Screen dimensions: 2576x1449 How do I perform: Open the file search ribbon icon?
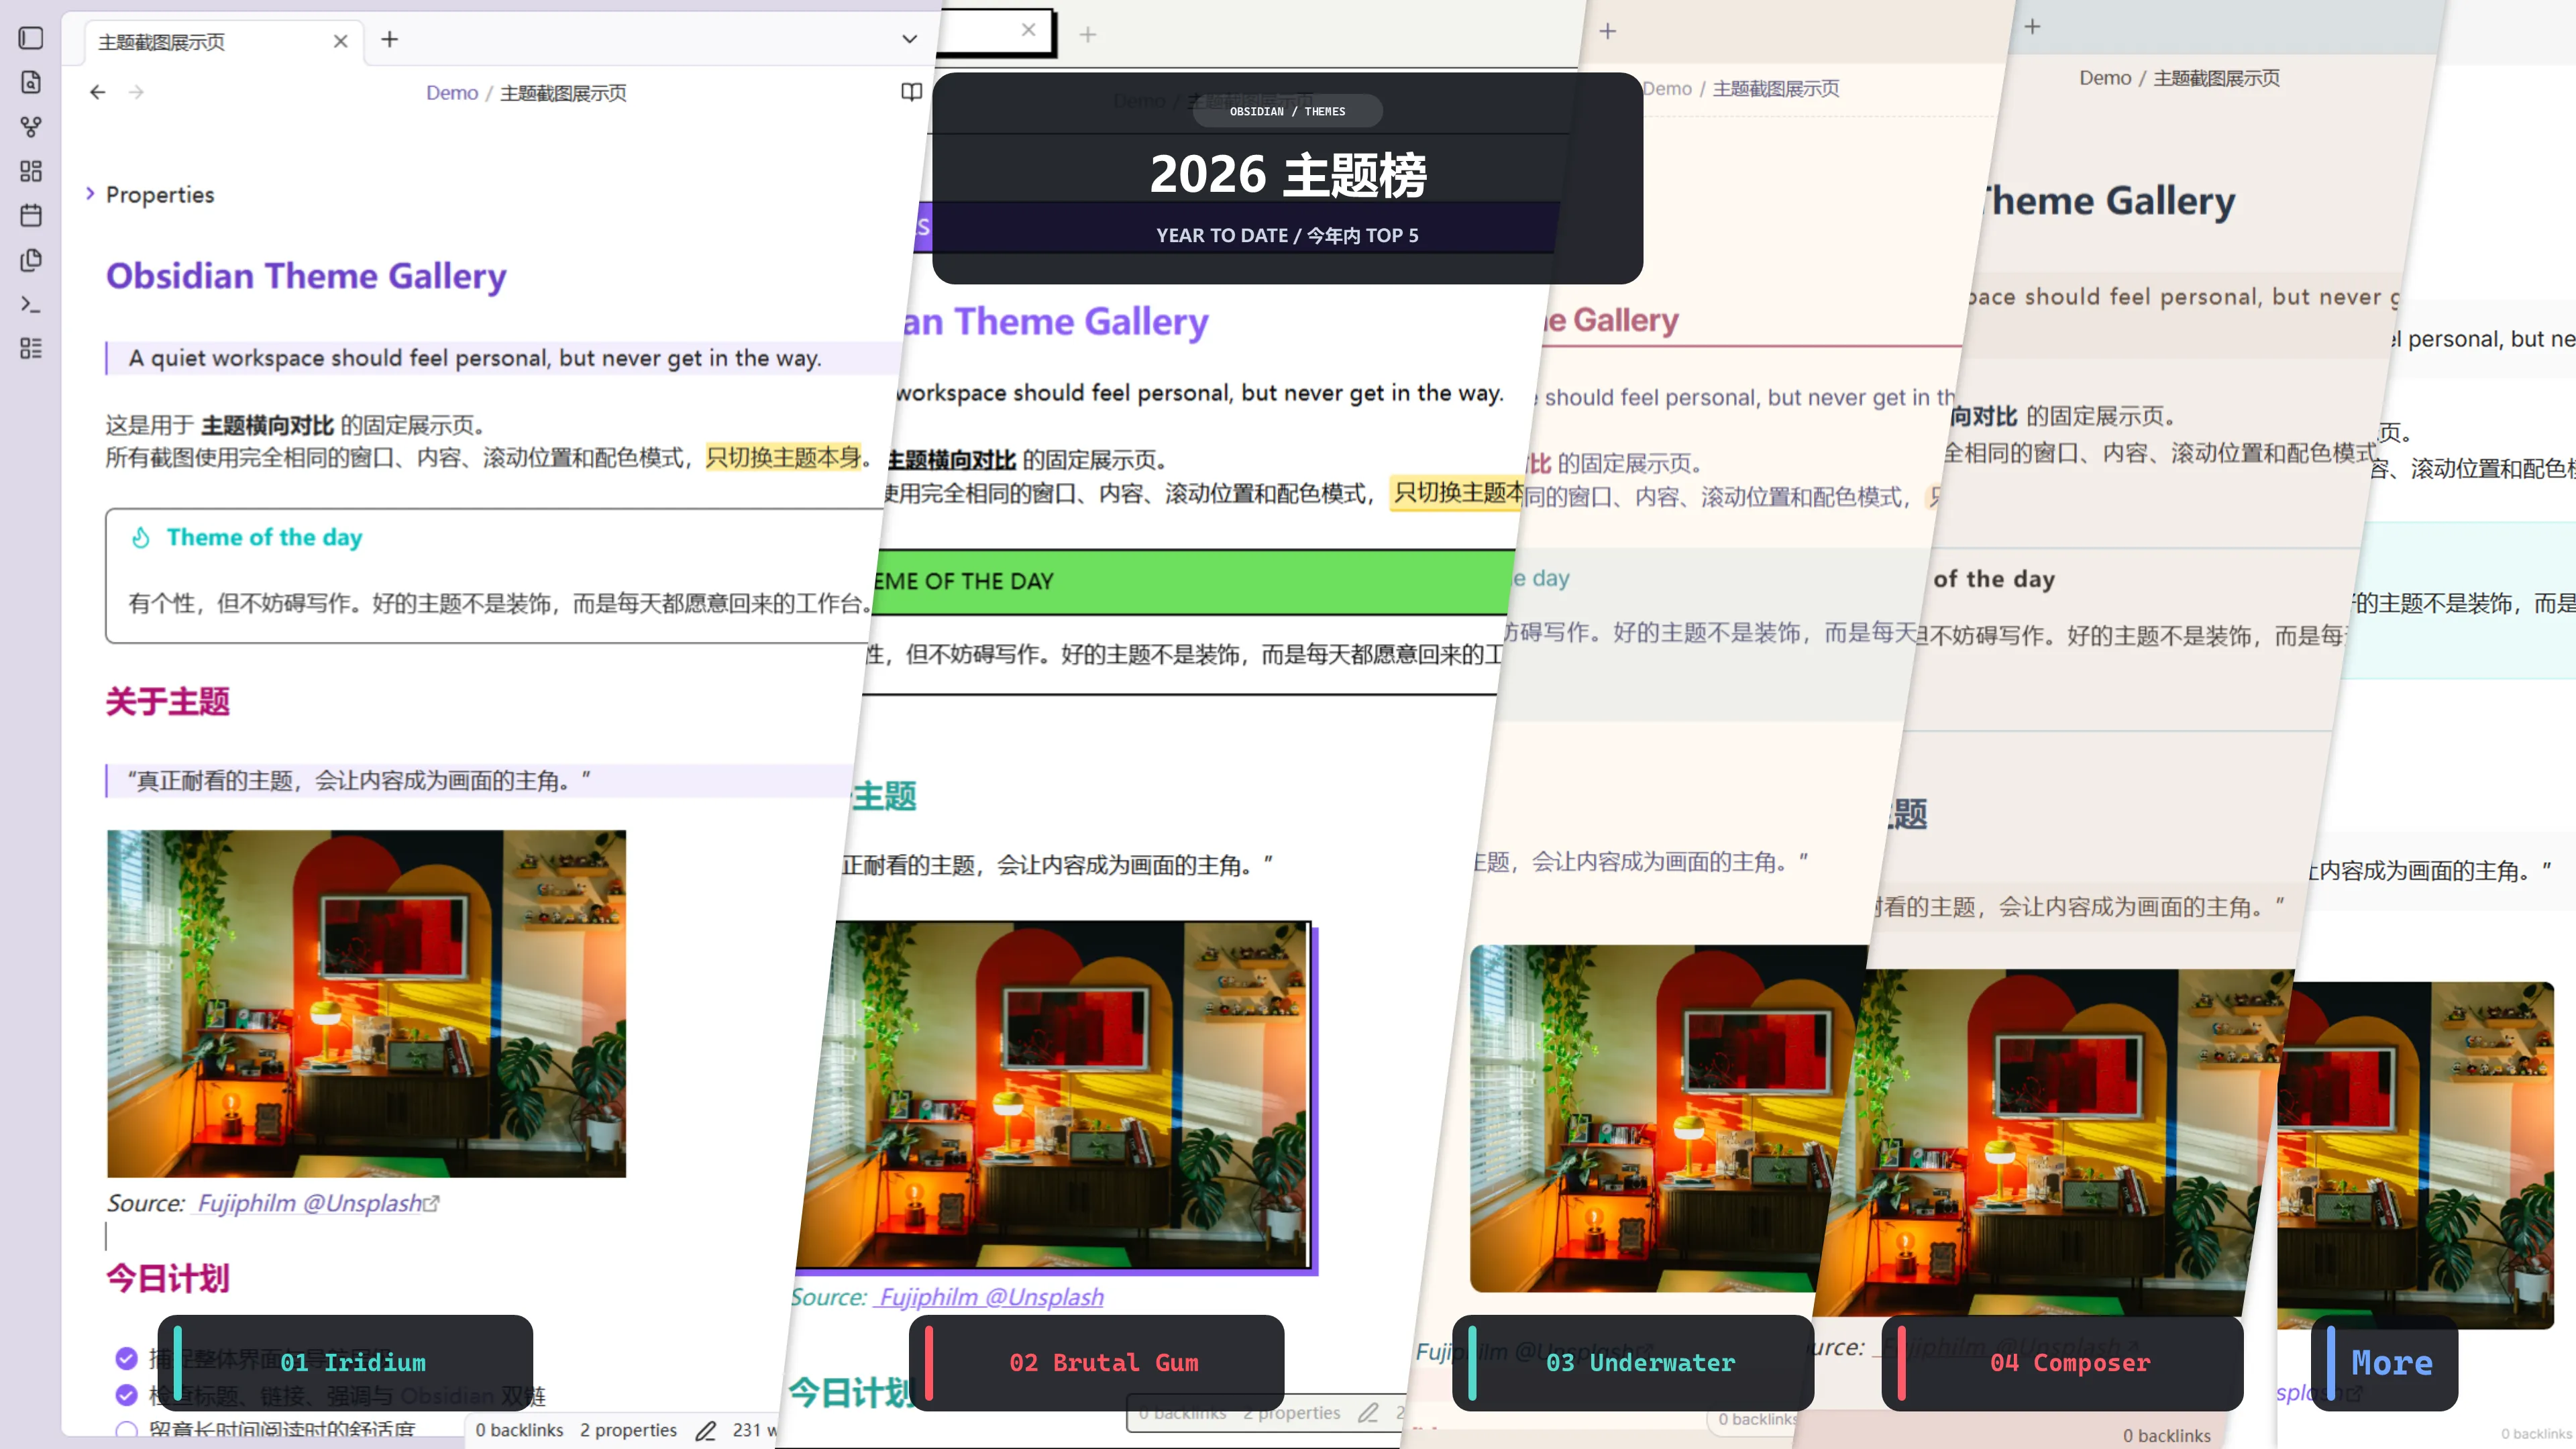coord(31,82)
